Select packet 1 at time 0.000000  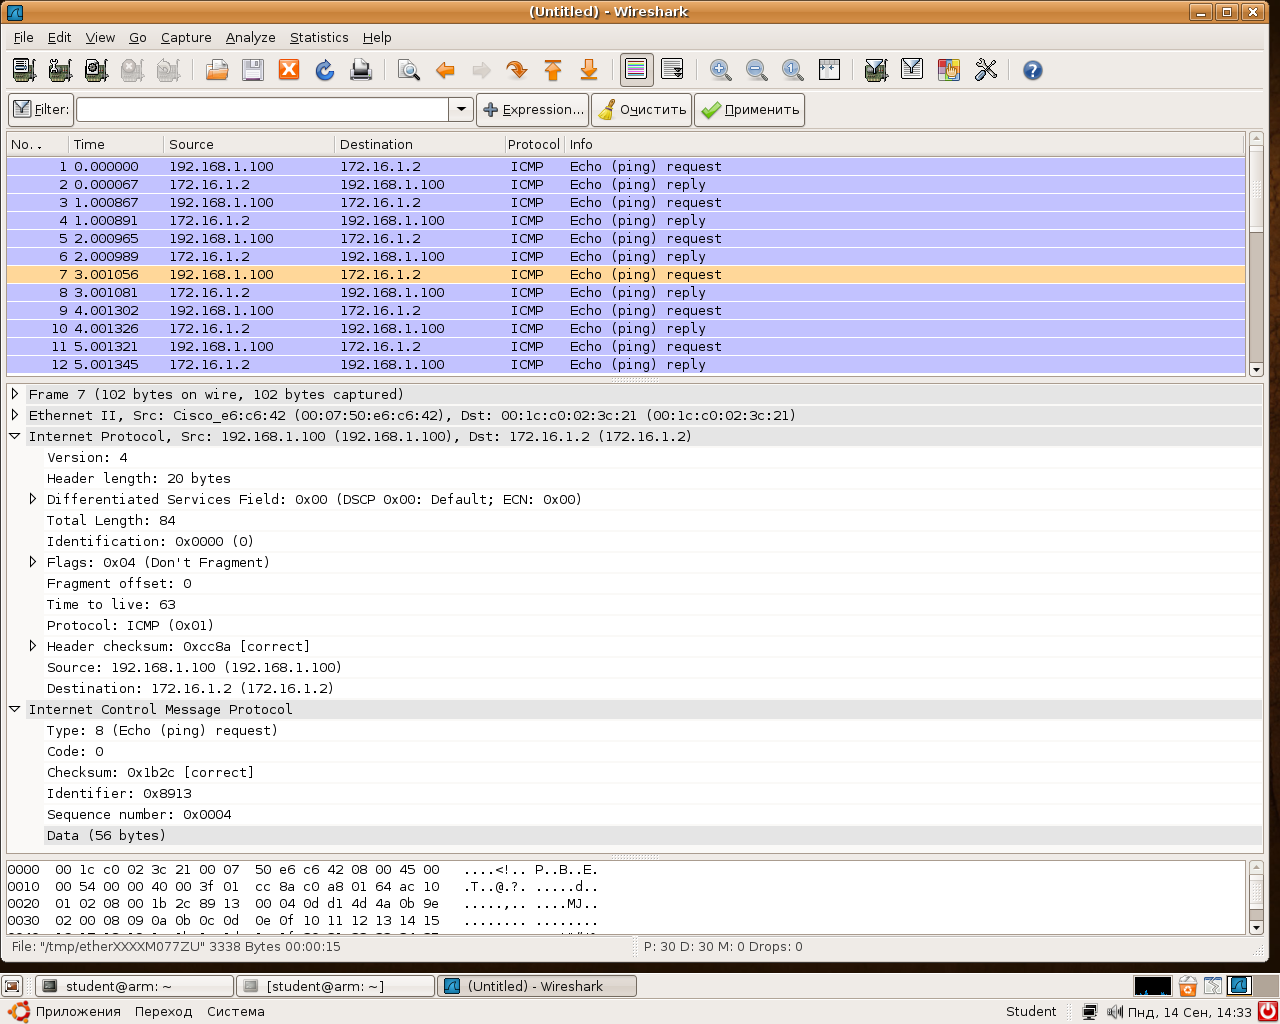[626, 166]
